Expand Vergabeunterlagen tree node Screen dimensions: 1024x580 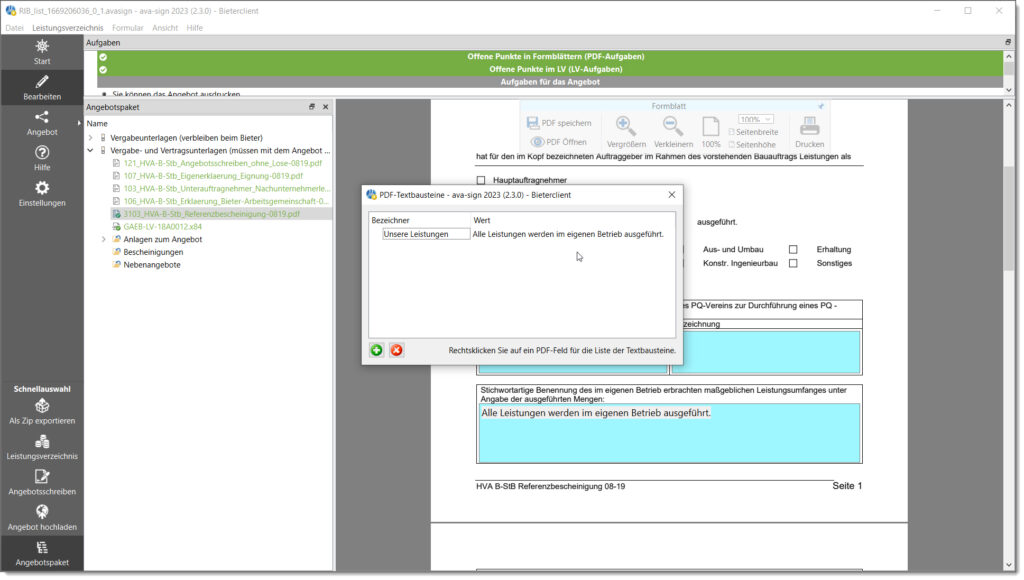click(x=90, y=137)
